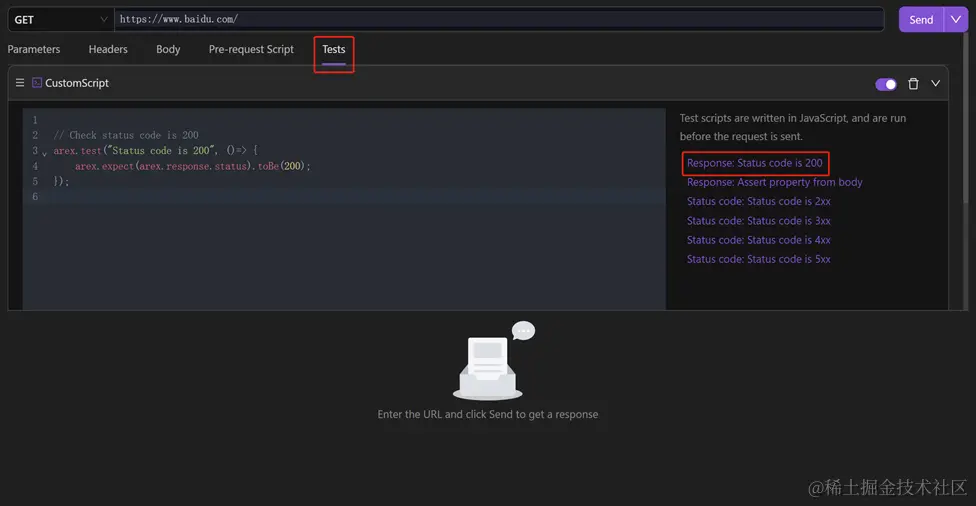Click the URL input field

(499, 19)
